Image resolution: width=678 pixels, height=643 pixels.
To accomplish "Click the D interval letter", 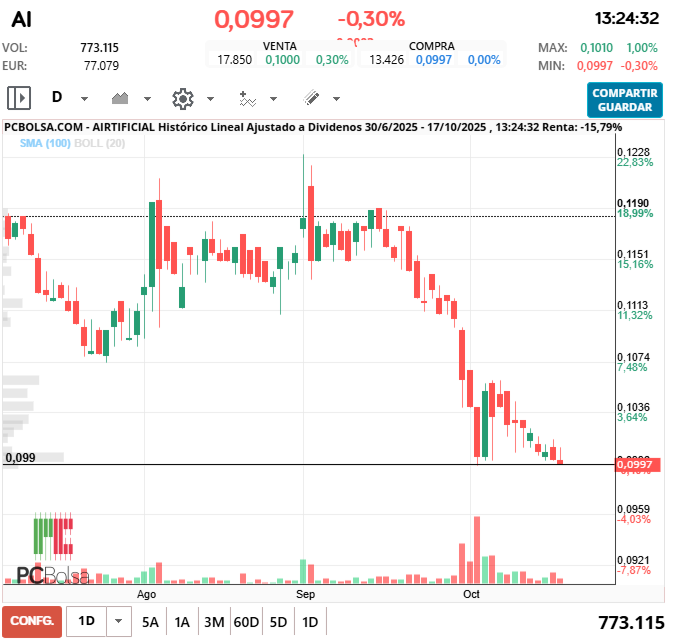I will pyautogui.click(x=57, y=98).
